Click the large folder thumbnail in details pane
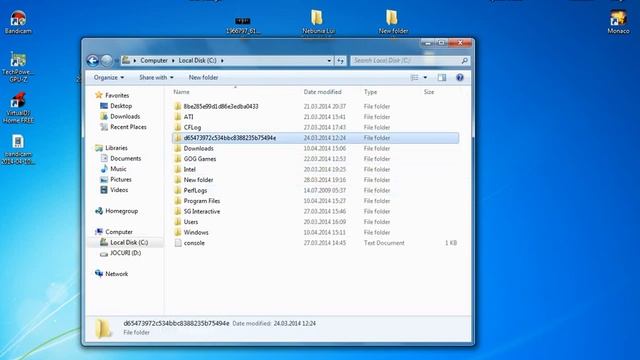This screenshot has width=640, height=360. click(103, 328)
